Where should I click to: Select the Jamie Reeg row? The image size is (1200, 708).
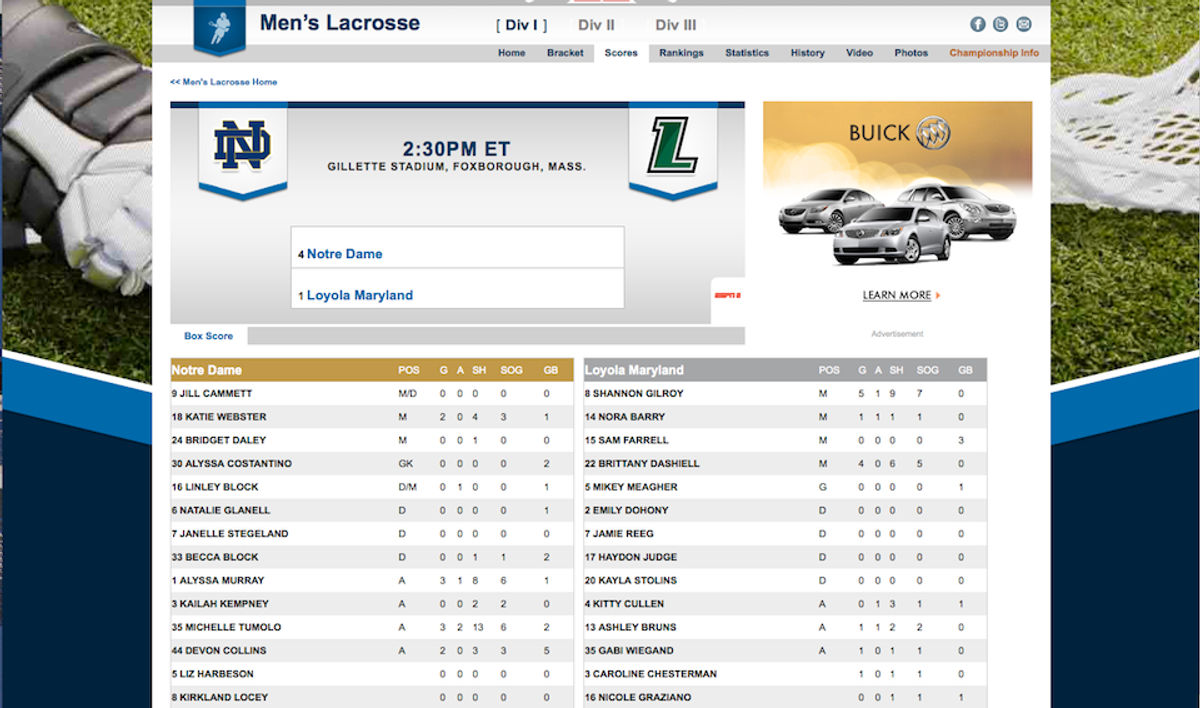coord(785,534)
